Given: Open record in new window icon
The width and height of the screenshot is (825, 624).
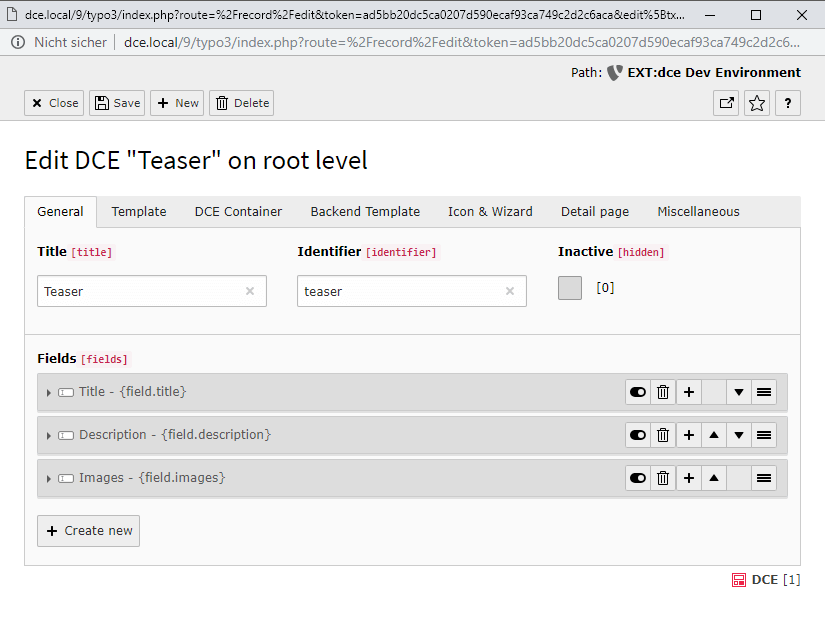Looking at the screenshot, I should coord(726,103).
